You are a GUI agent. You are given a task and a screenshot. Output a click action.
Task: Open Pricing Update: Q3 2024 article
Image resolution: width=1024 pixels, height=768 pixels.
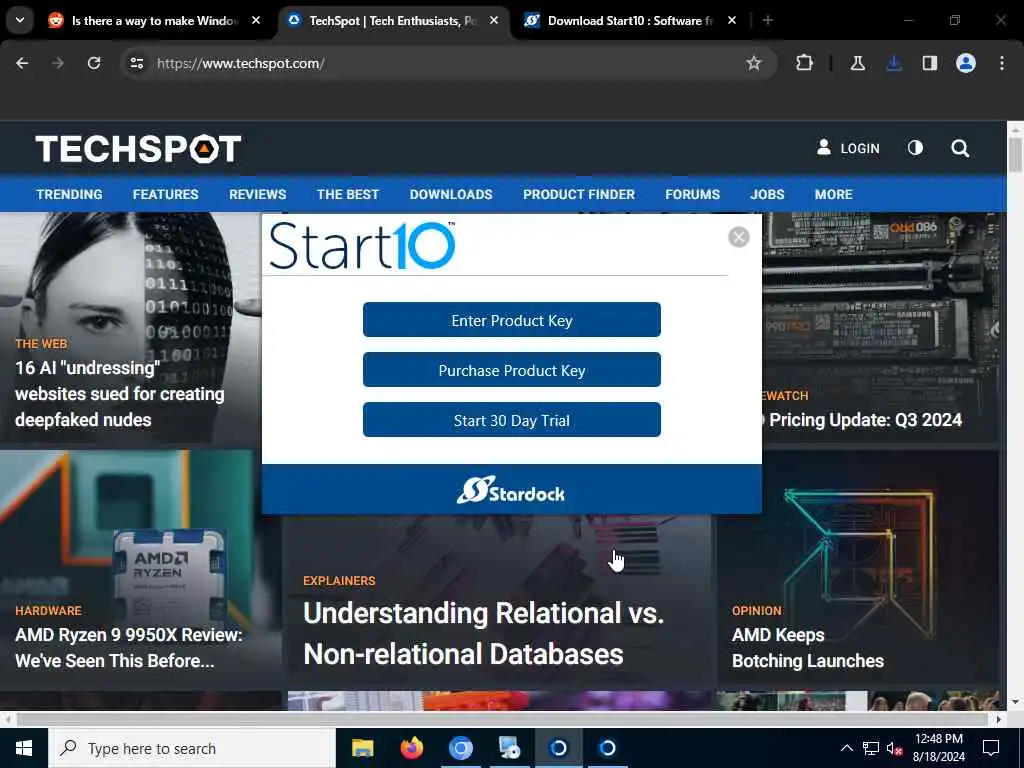865,420
